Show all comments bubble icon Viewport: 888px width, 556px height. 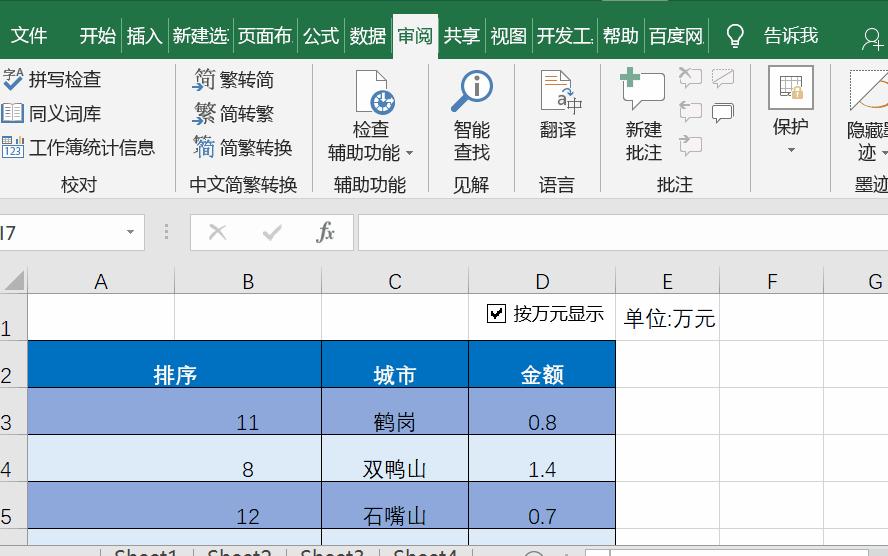(x=723, y=112)
